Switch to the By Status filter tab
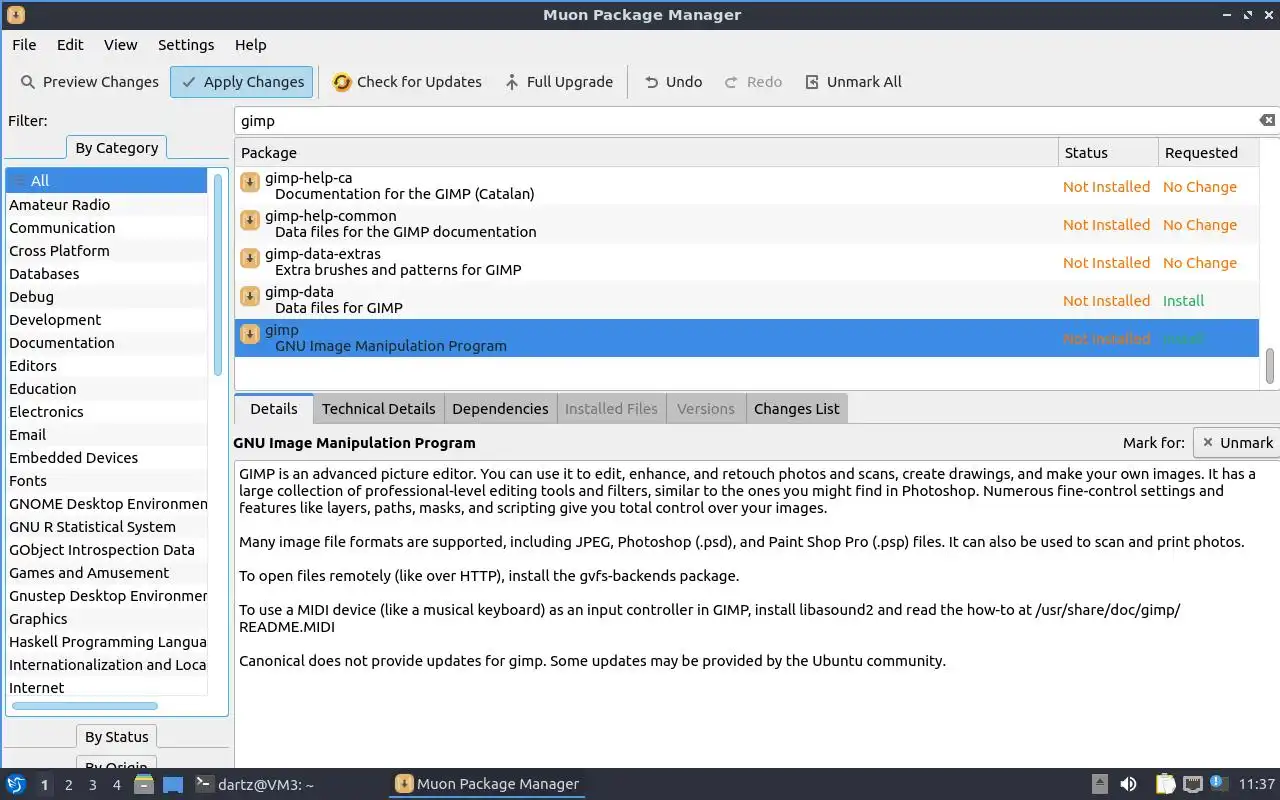This screenshot has height=800, width=1280. [117, 737]
